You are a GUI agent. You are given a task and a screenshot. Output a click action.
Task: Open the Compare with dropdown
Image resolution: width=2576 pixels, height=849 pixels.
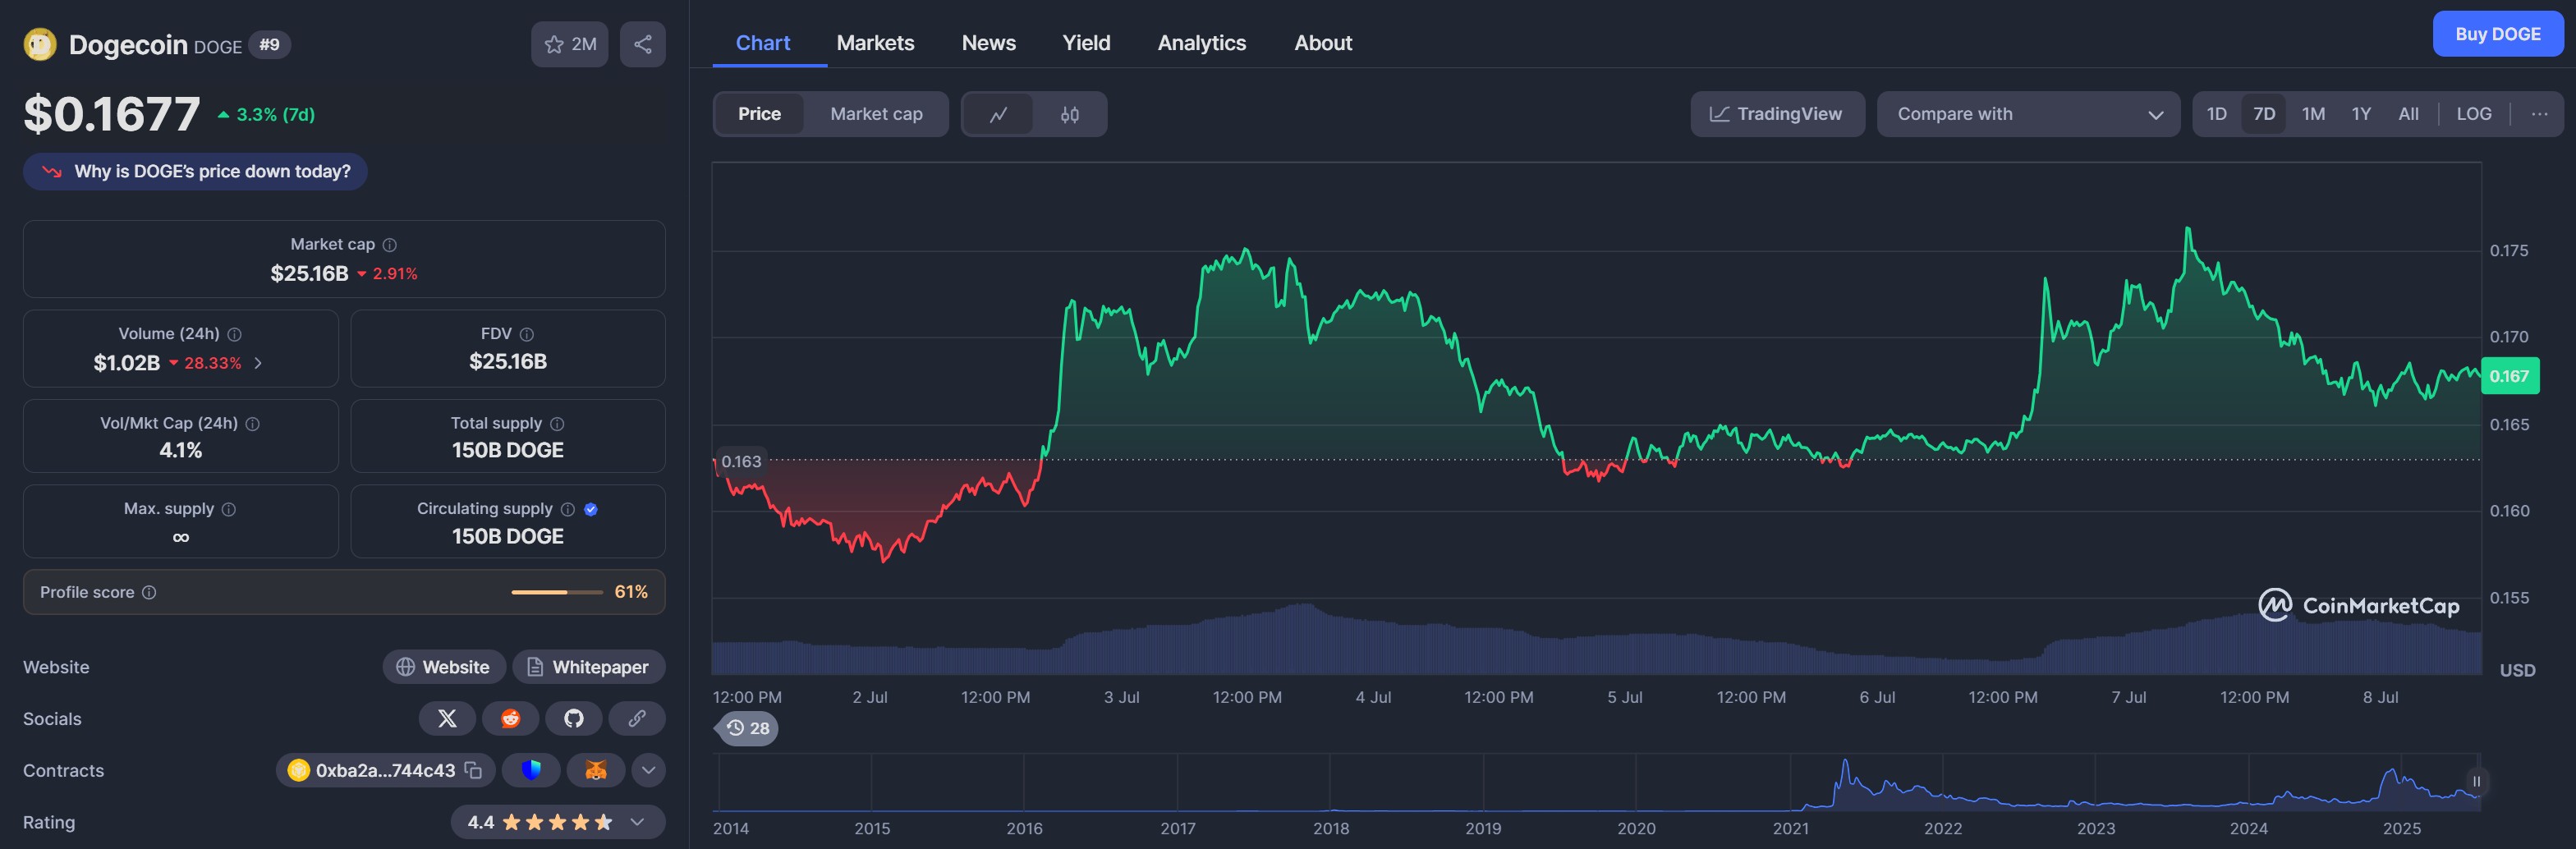tap(2028, 114)
